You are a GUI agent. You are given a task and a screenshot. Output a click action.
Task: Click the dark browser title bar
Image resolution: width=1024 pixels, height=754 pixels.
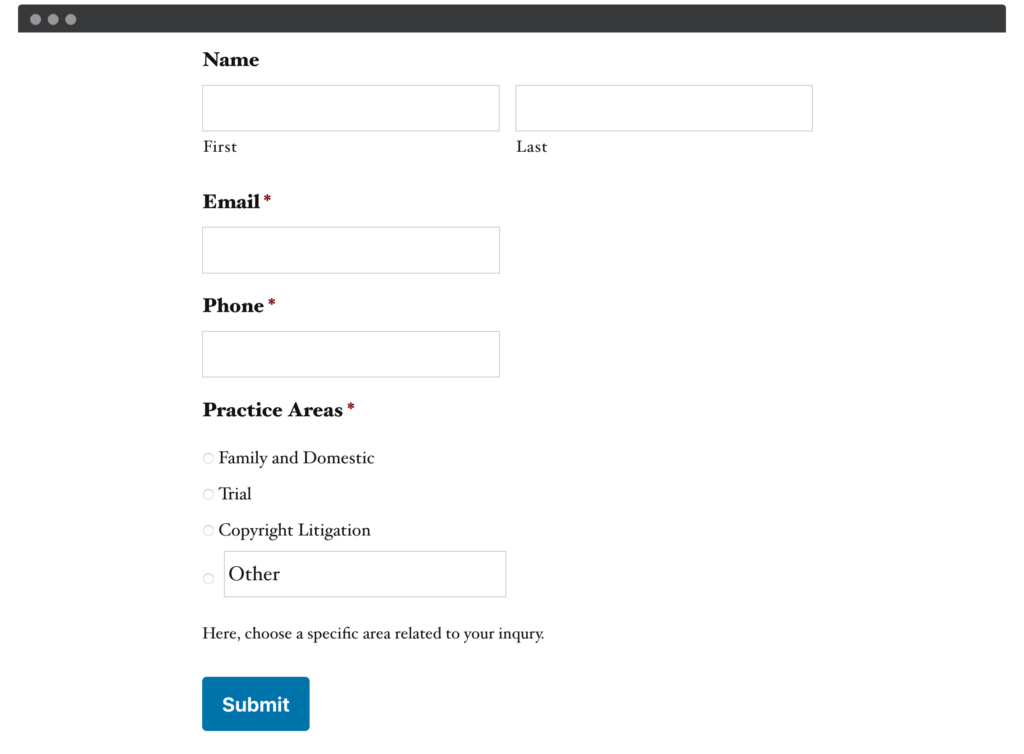[512, 18]
